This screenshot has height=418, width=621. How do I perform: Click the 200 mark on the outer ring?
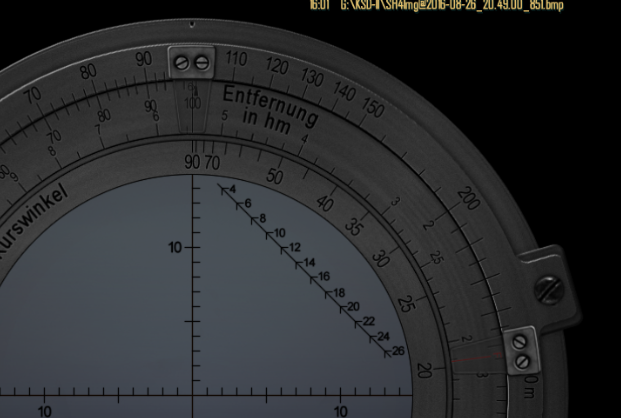(x=469, y=199)
